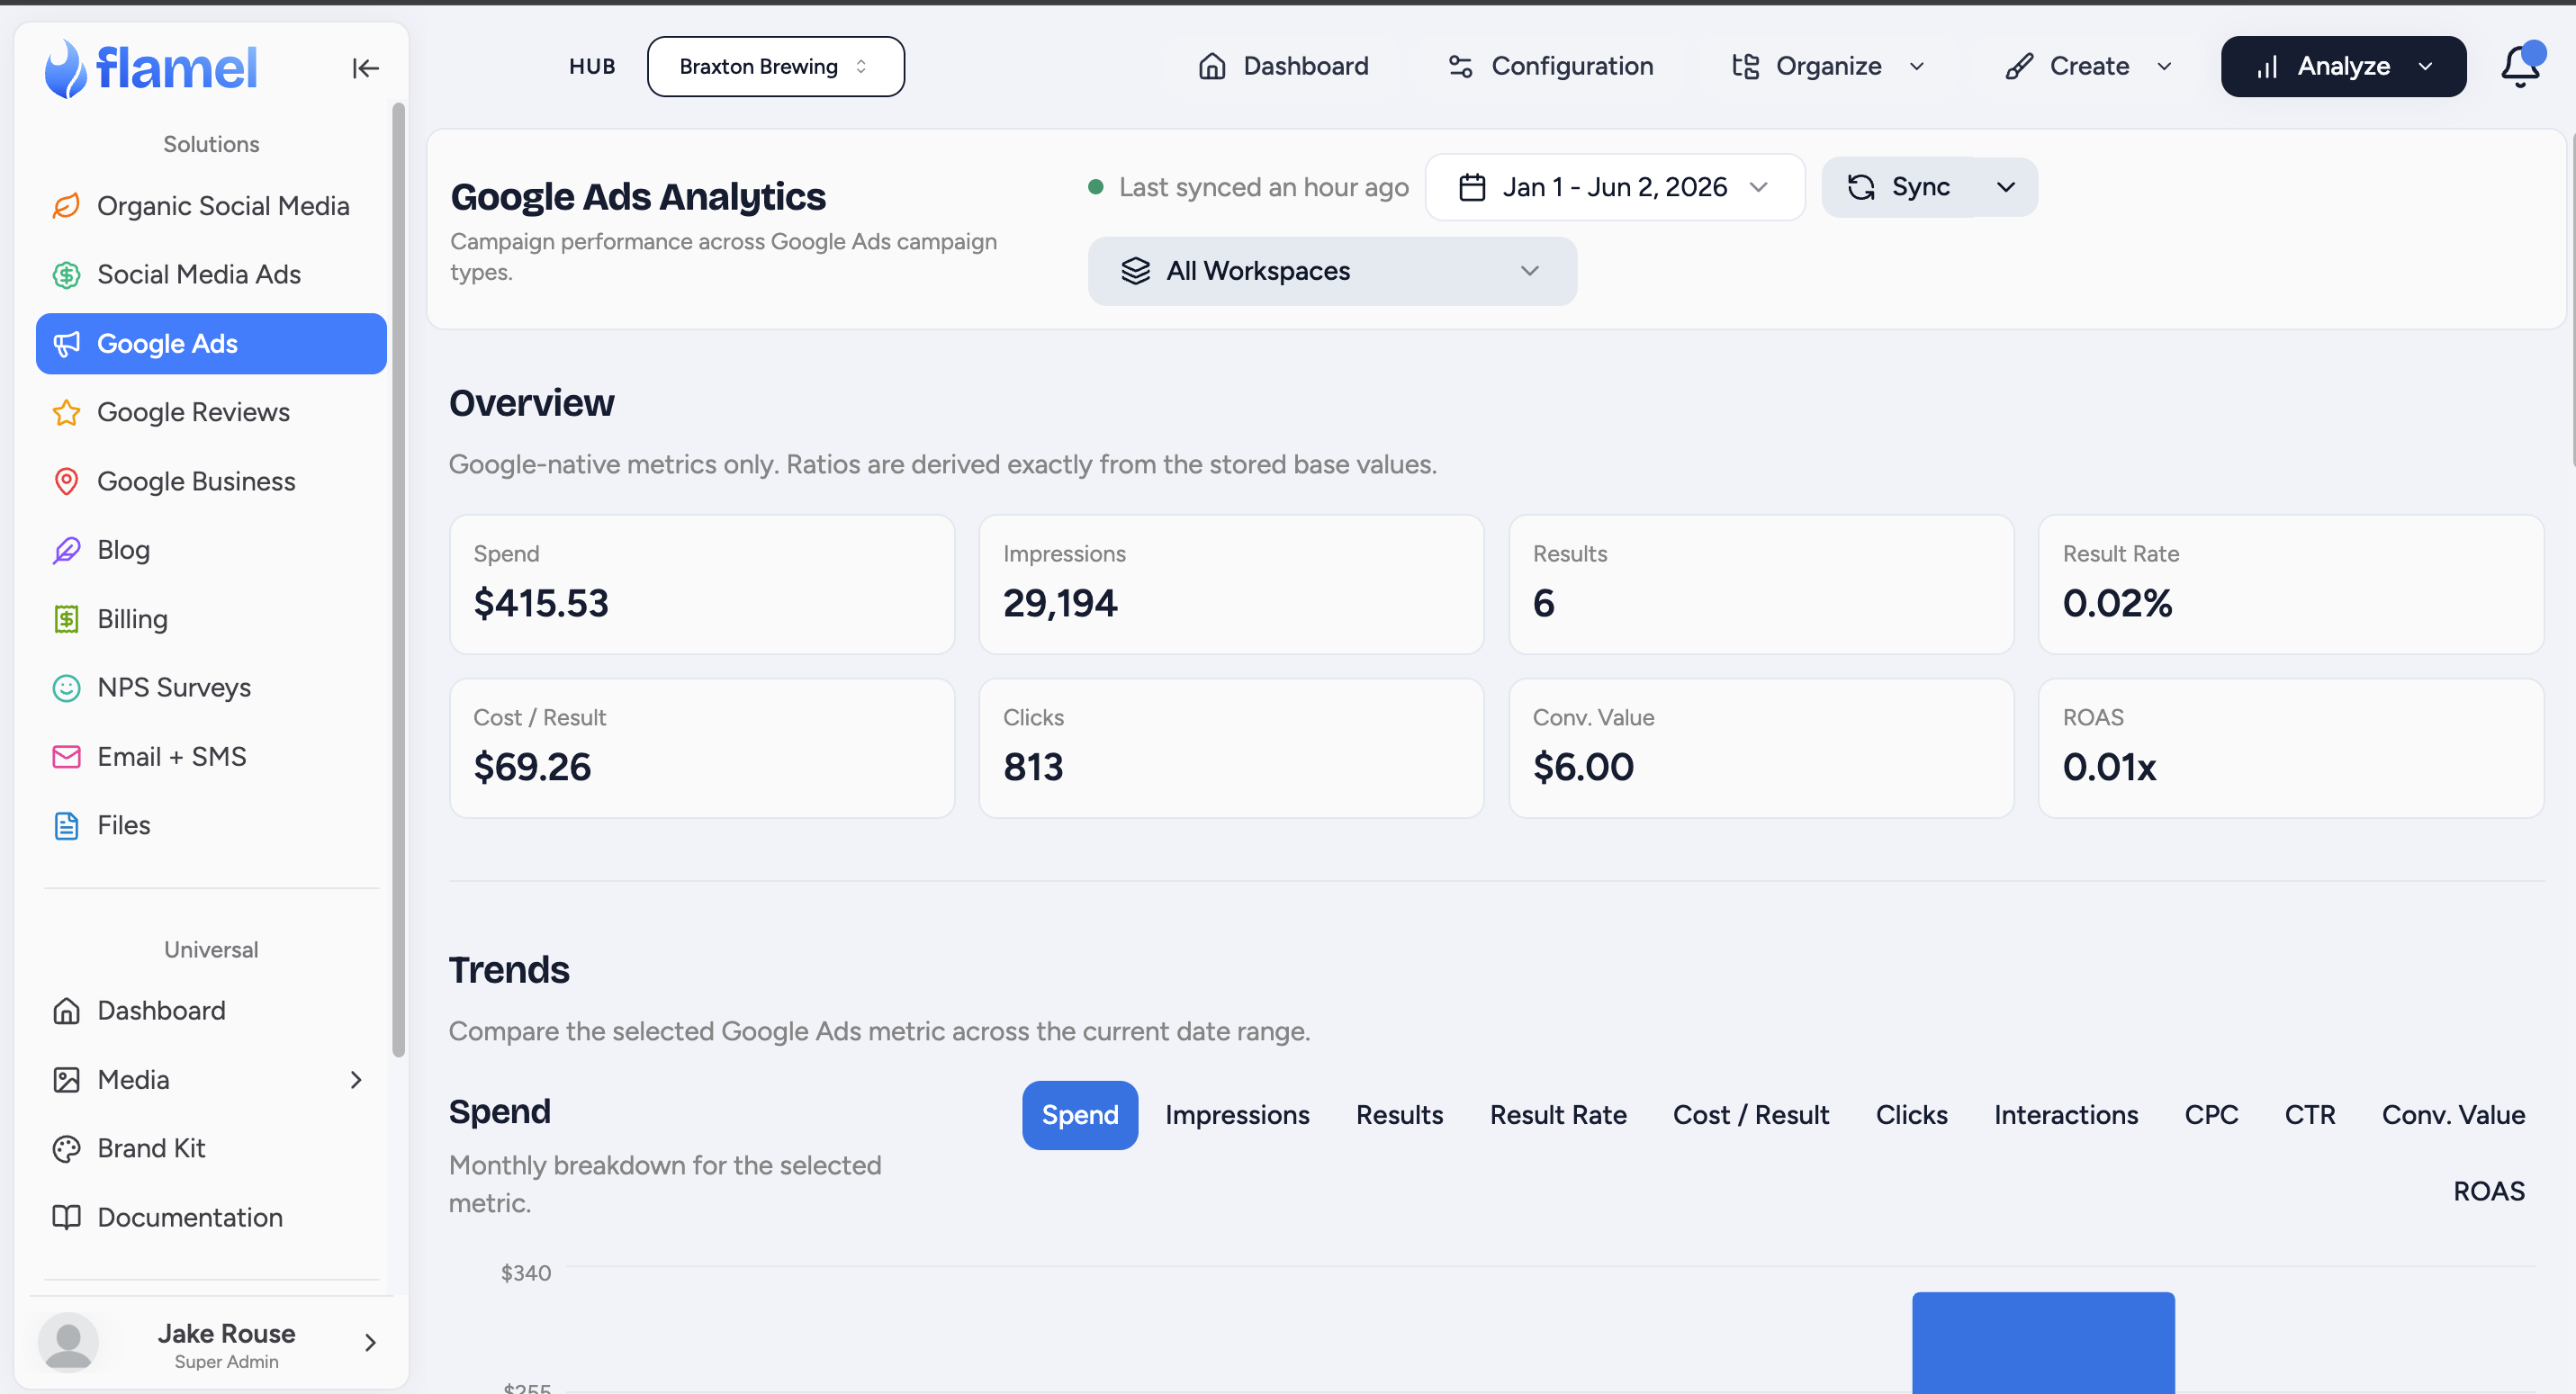Open the Sync options dropdown arrow
2576x1394 pixels.
click(2006, 187)
